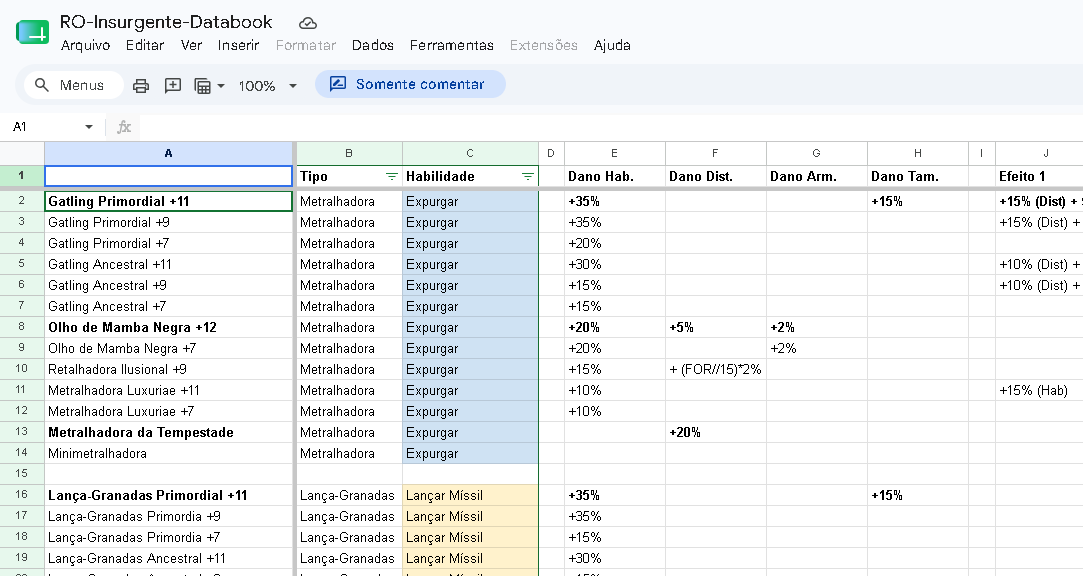Select cell Gatling Primordial +9
1083x576 pixels.
tap(169, 222)
